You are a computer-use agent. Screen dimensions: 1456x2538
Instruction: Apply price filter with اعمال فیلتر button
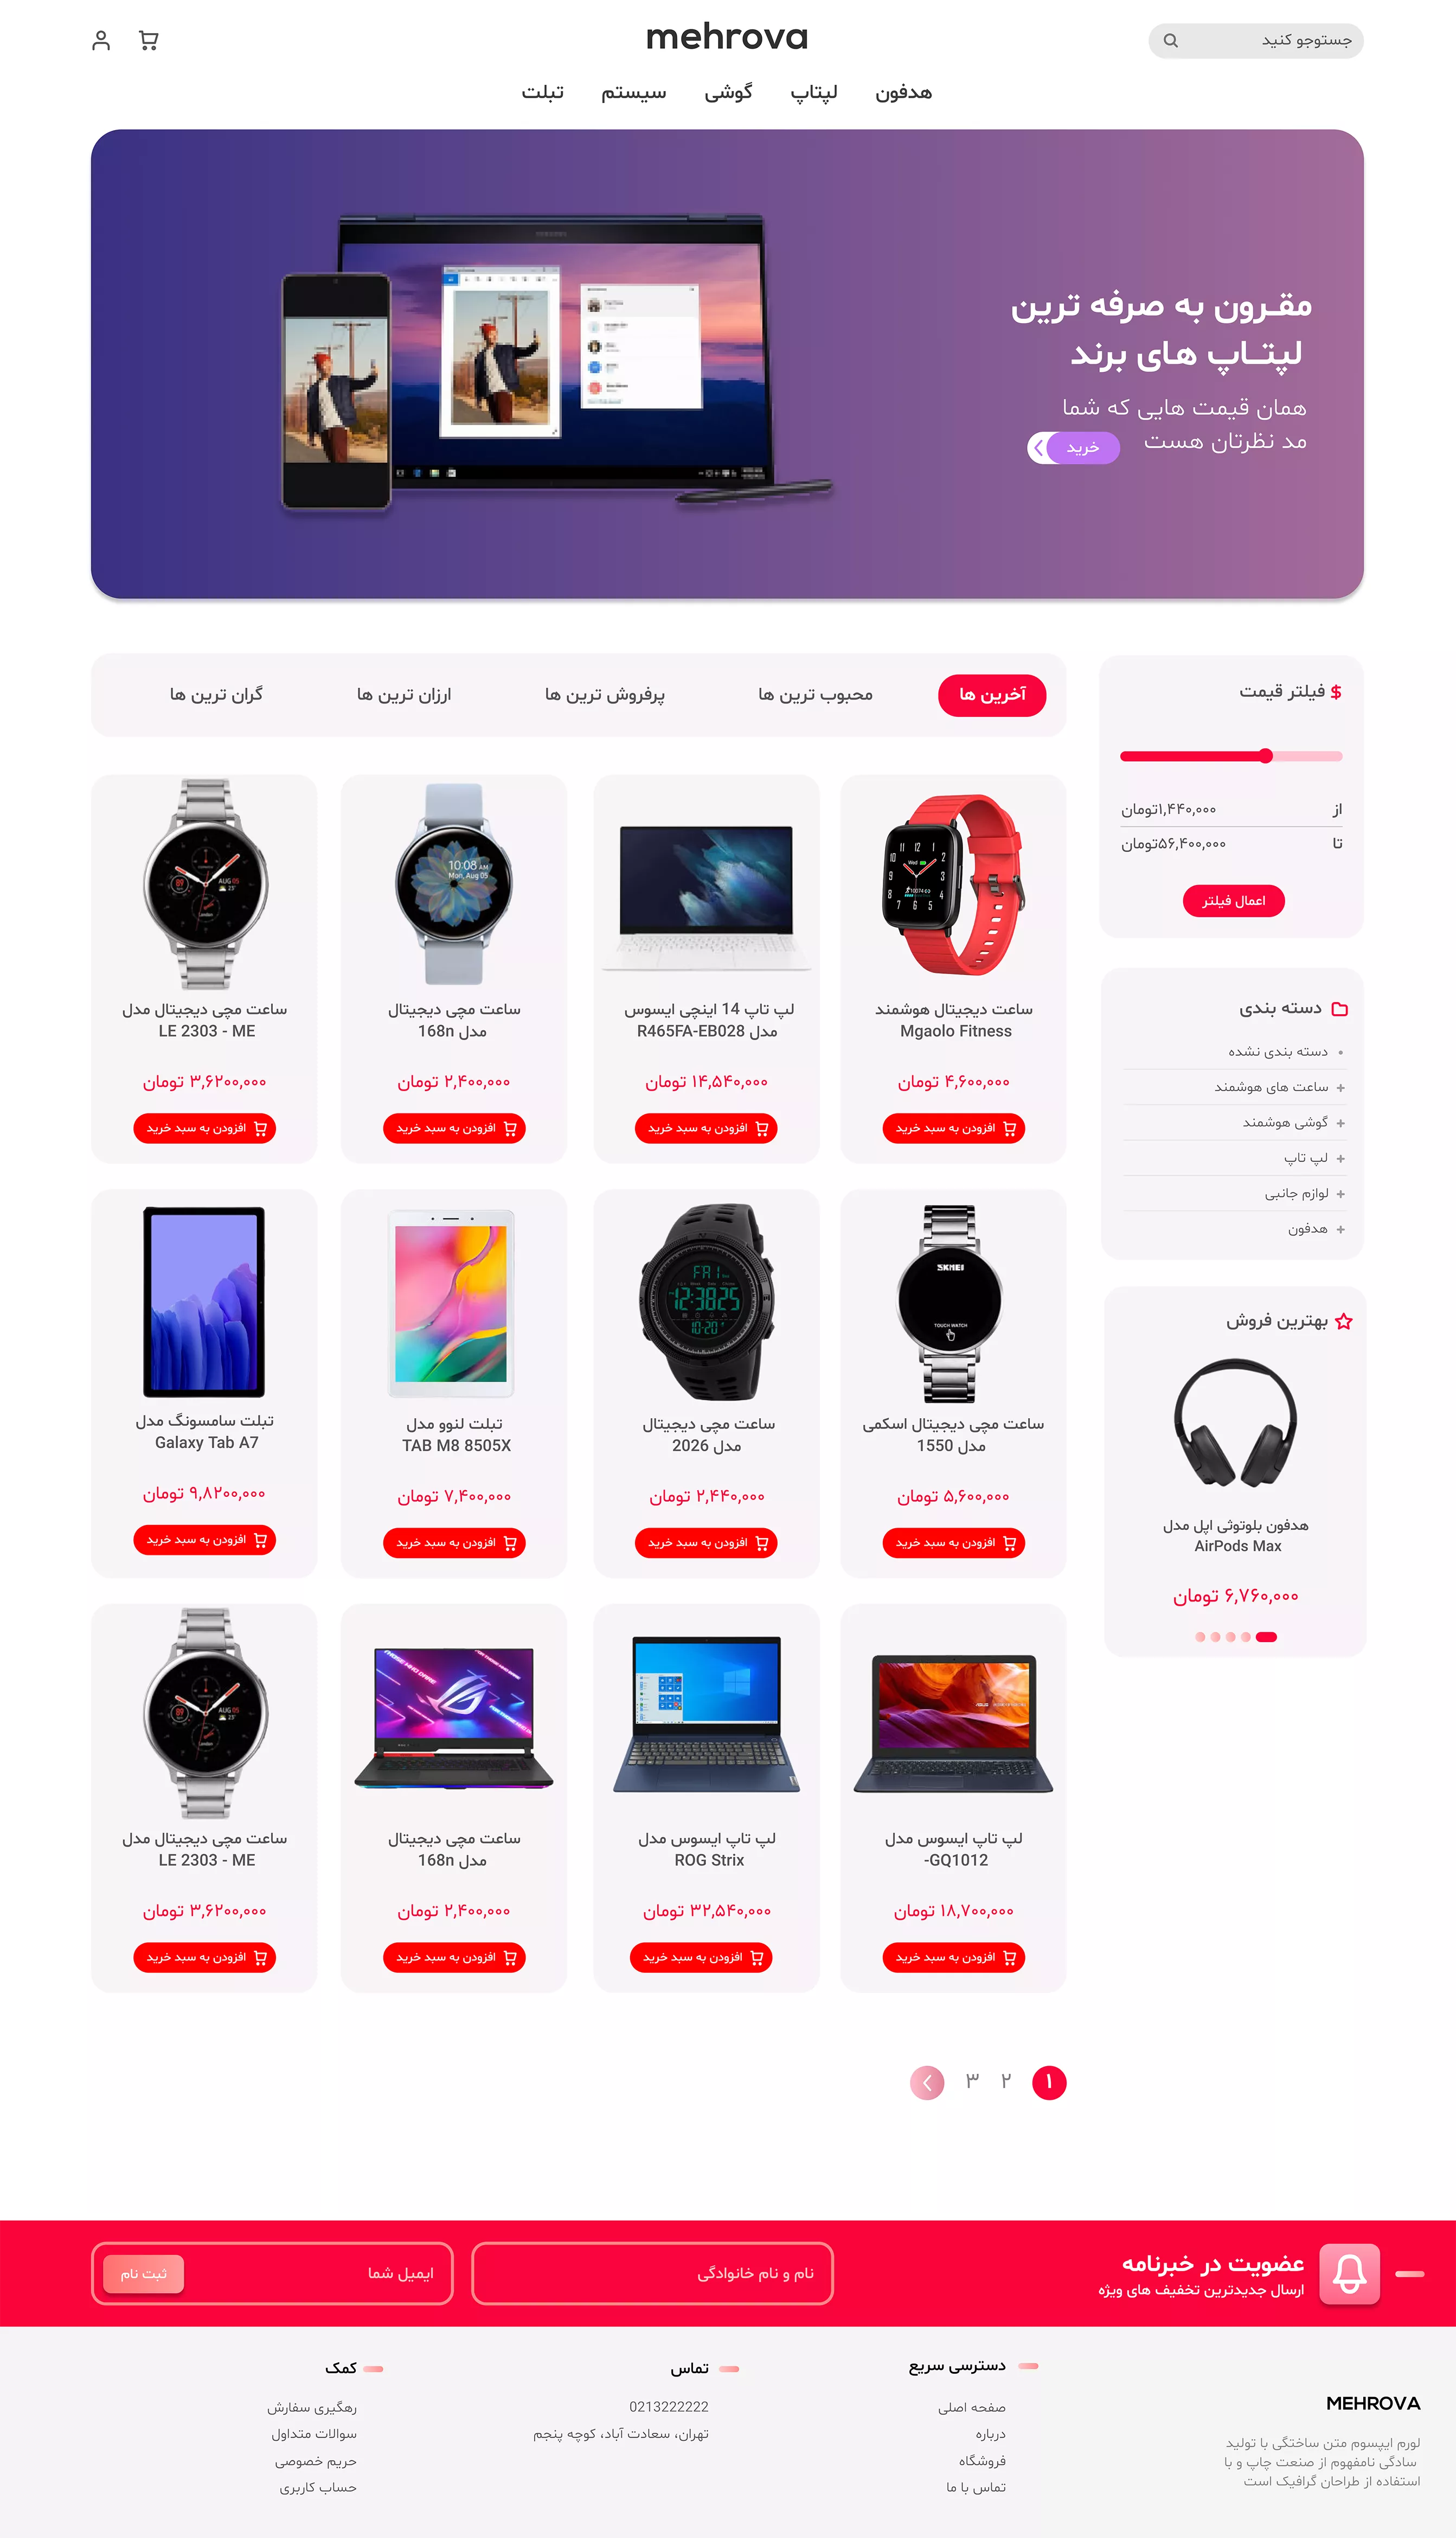[1233, 901]
